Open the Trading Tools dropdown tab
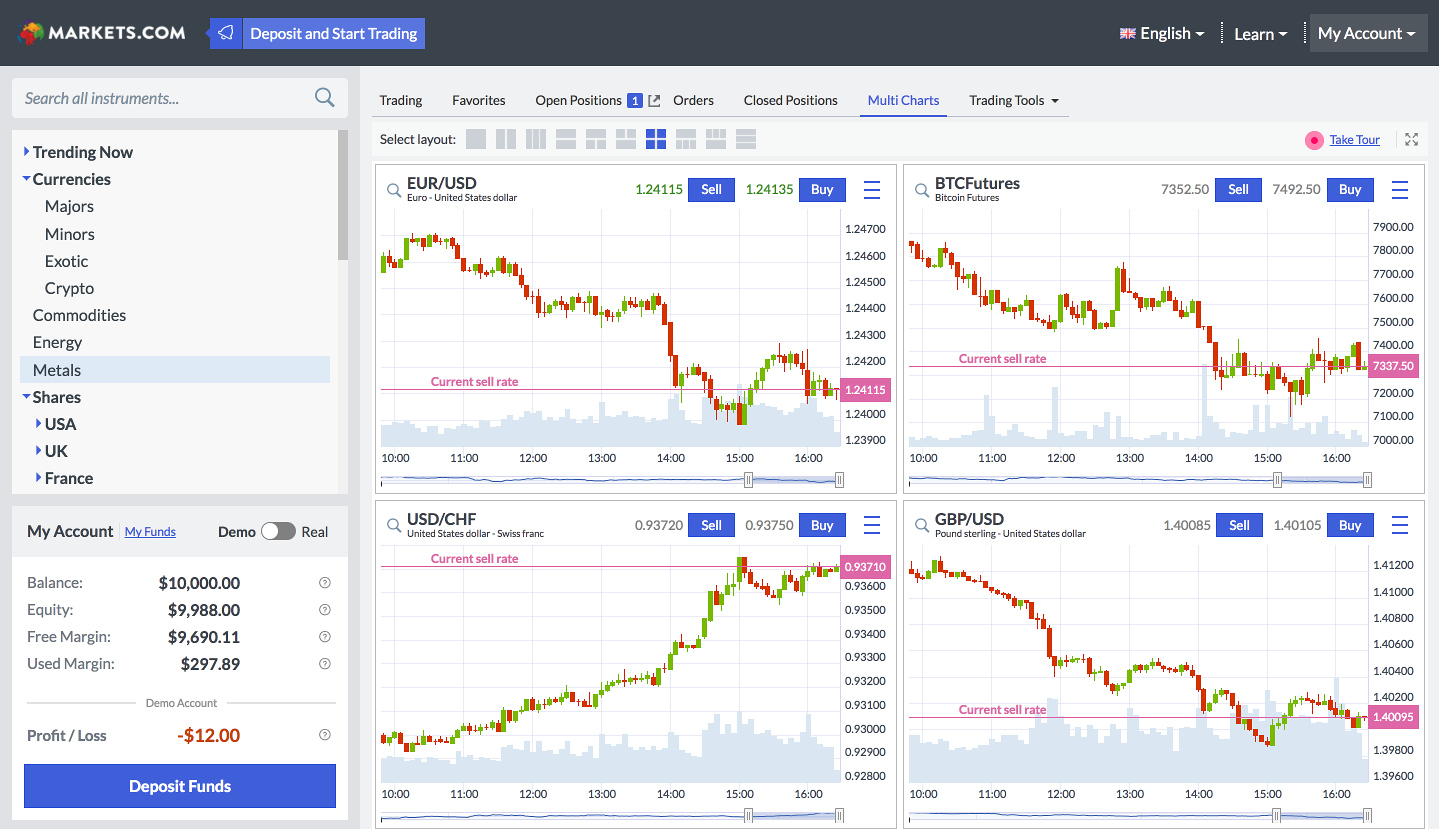 [1014, 100]
